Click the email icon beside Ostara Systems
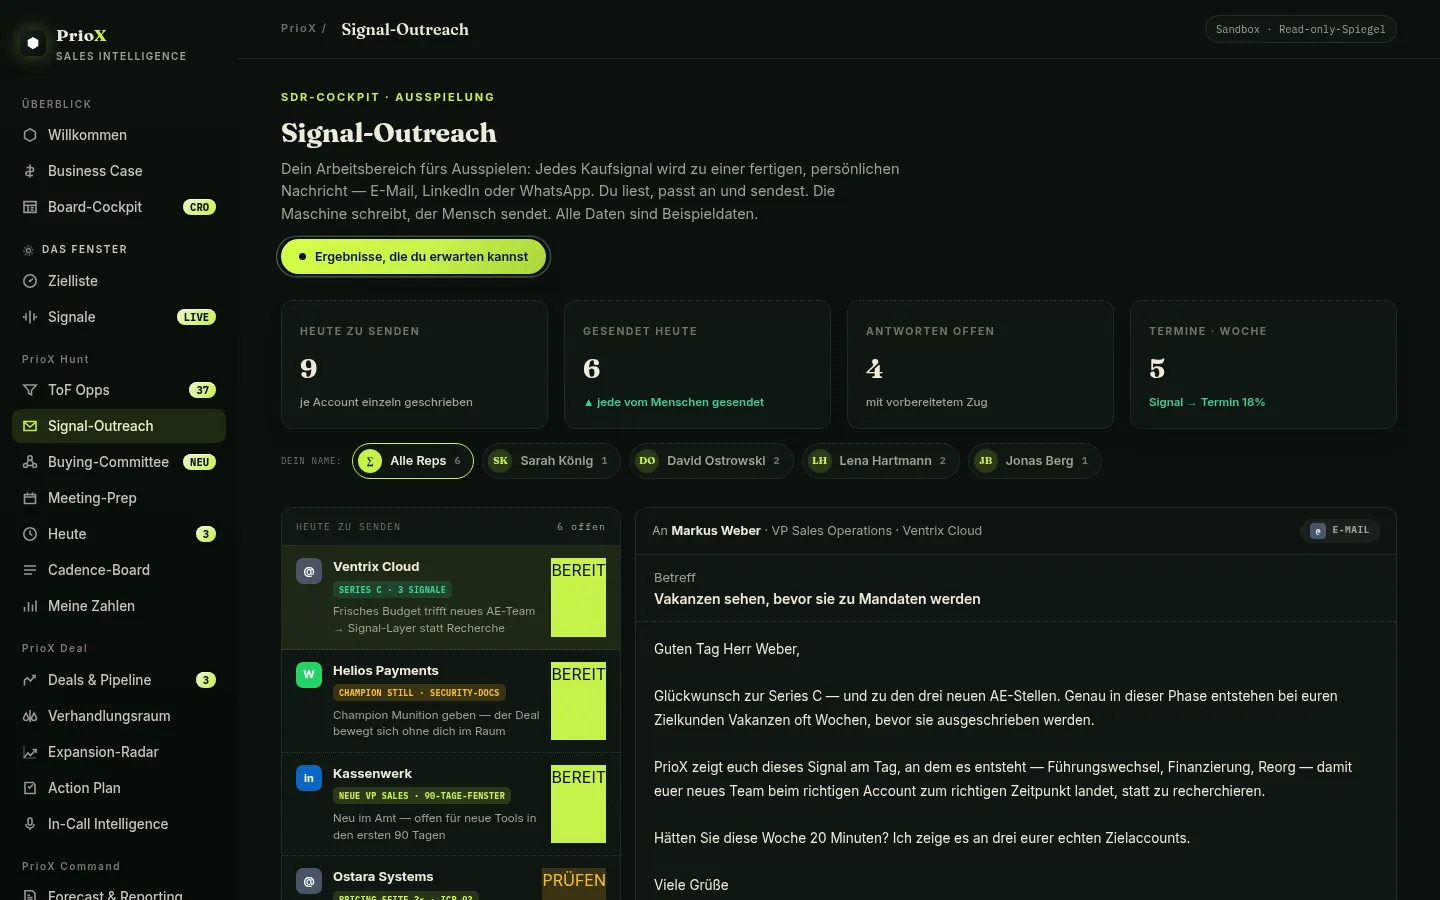 point(309,881)
